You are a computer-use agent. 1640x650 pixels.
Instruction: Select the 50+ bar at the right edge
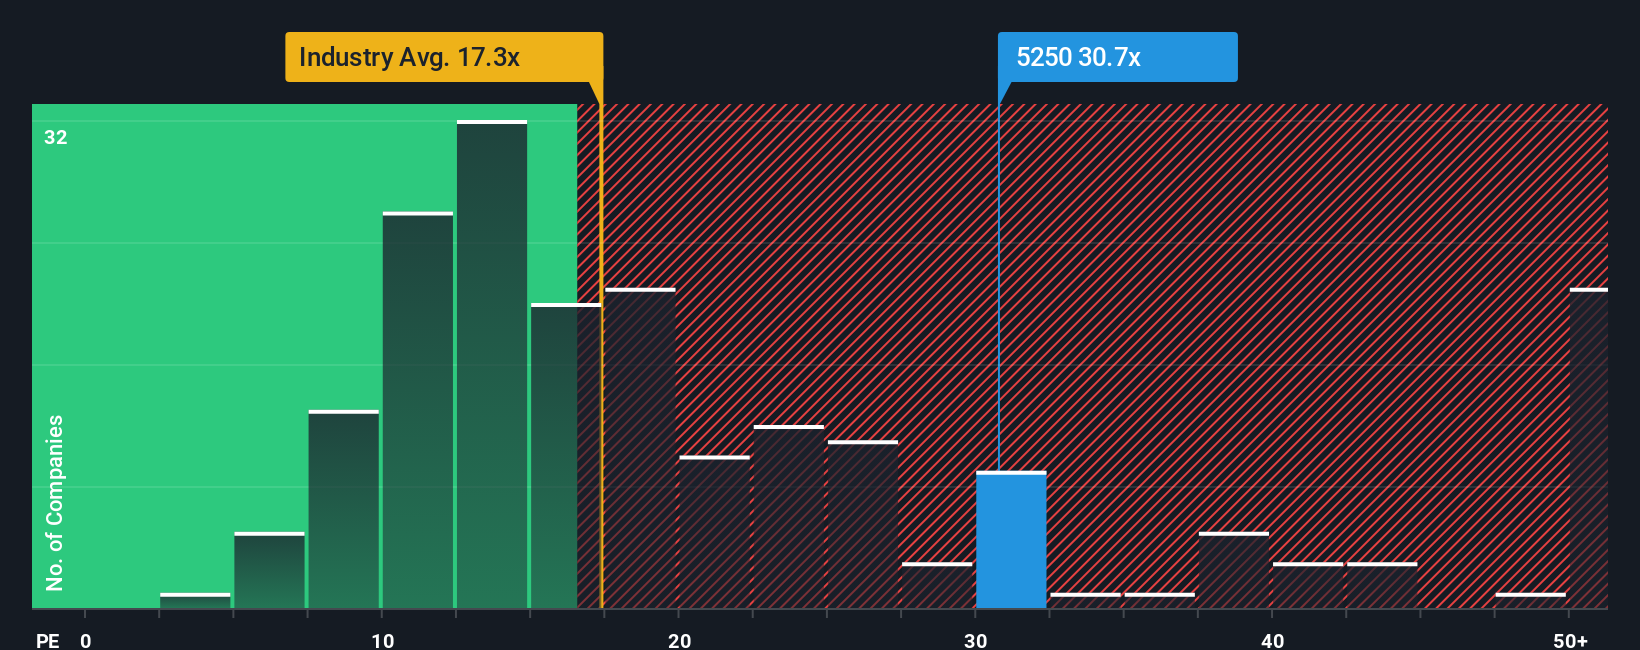click(1589, 448)
